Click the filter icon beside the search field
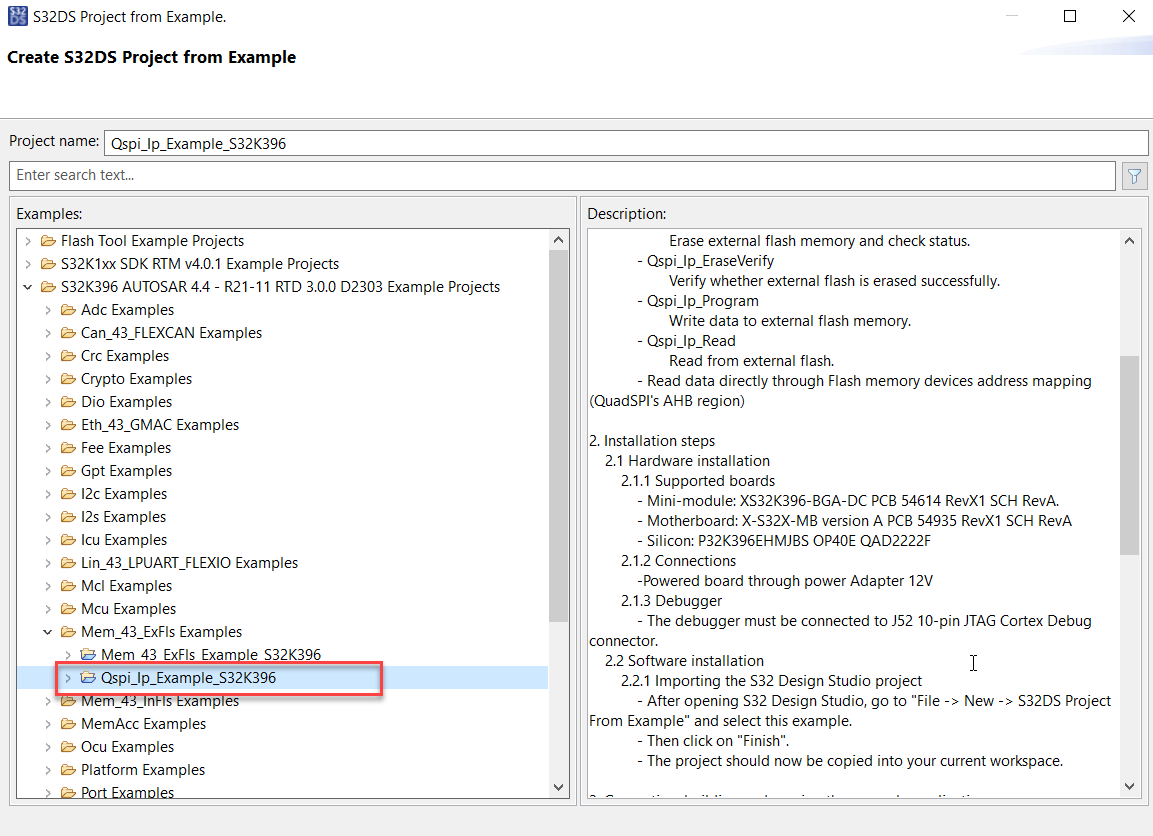Screen dimensions: 1153x836 click(x=1133, y=175)
